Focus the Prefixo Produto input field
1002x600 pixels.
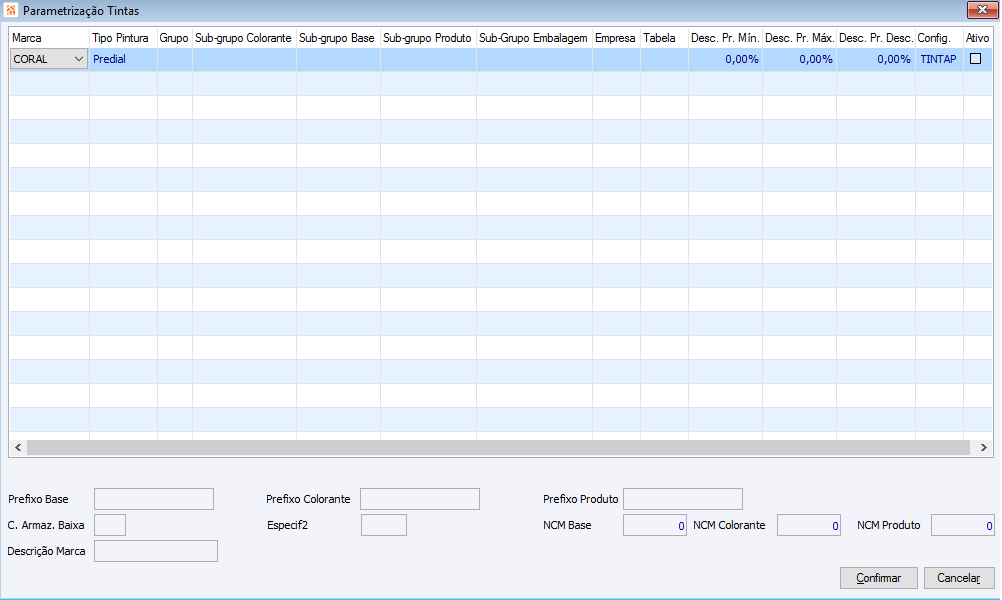pos(683,499)
